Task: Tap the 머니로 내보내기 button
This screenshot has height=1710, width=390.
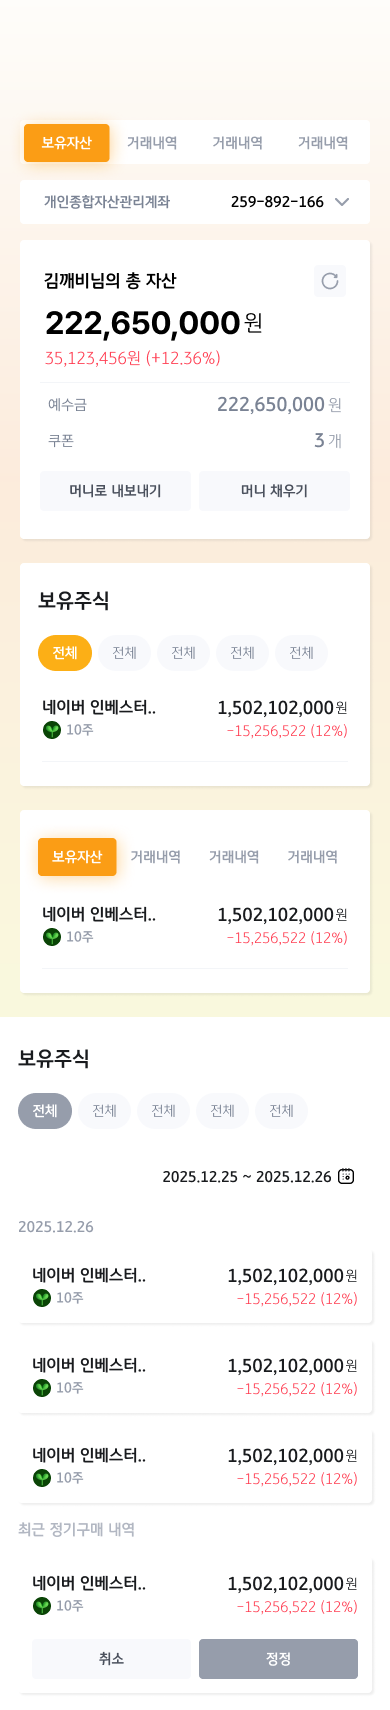Action: coord(115,491)
